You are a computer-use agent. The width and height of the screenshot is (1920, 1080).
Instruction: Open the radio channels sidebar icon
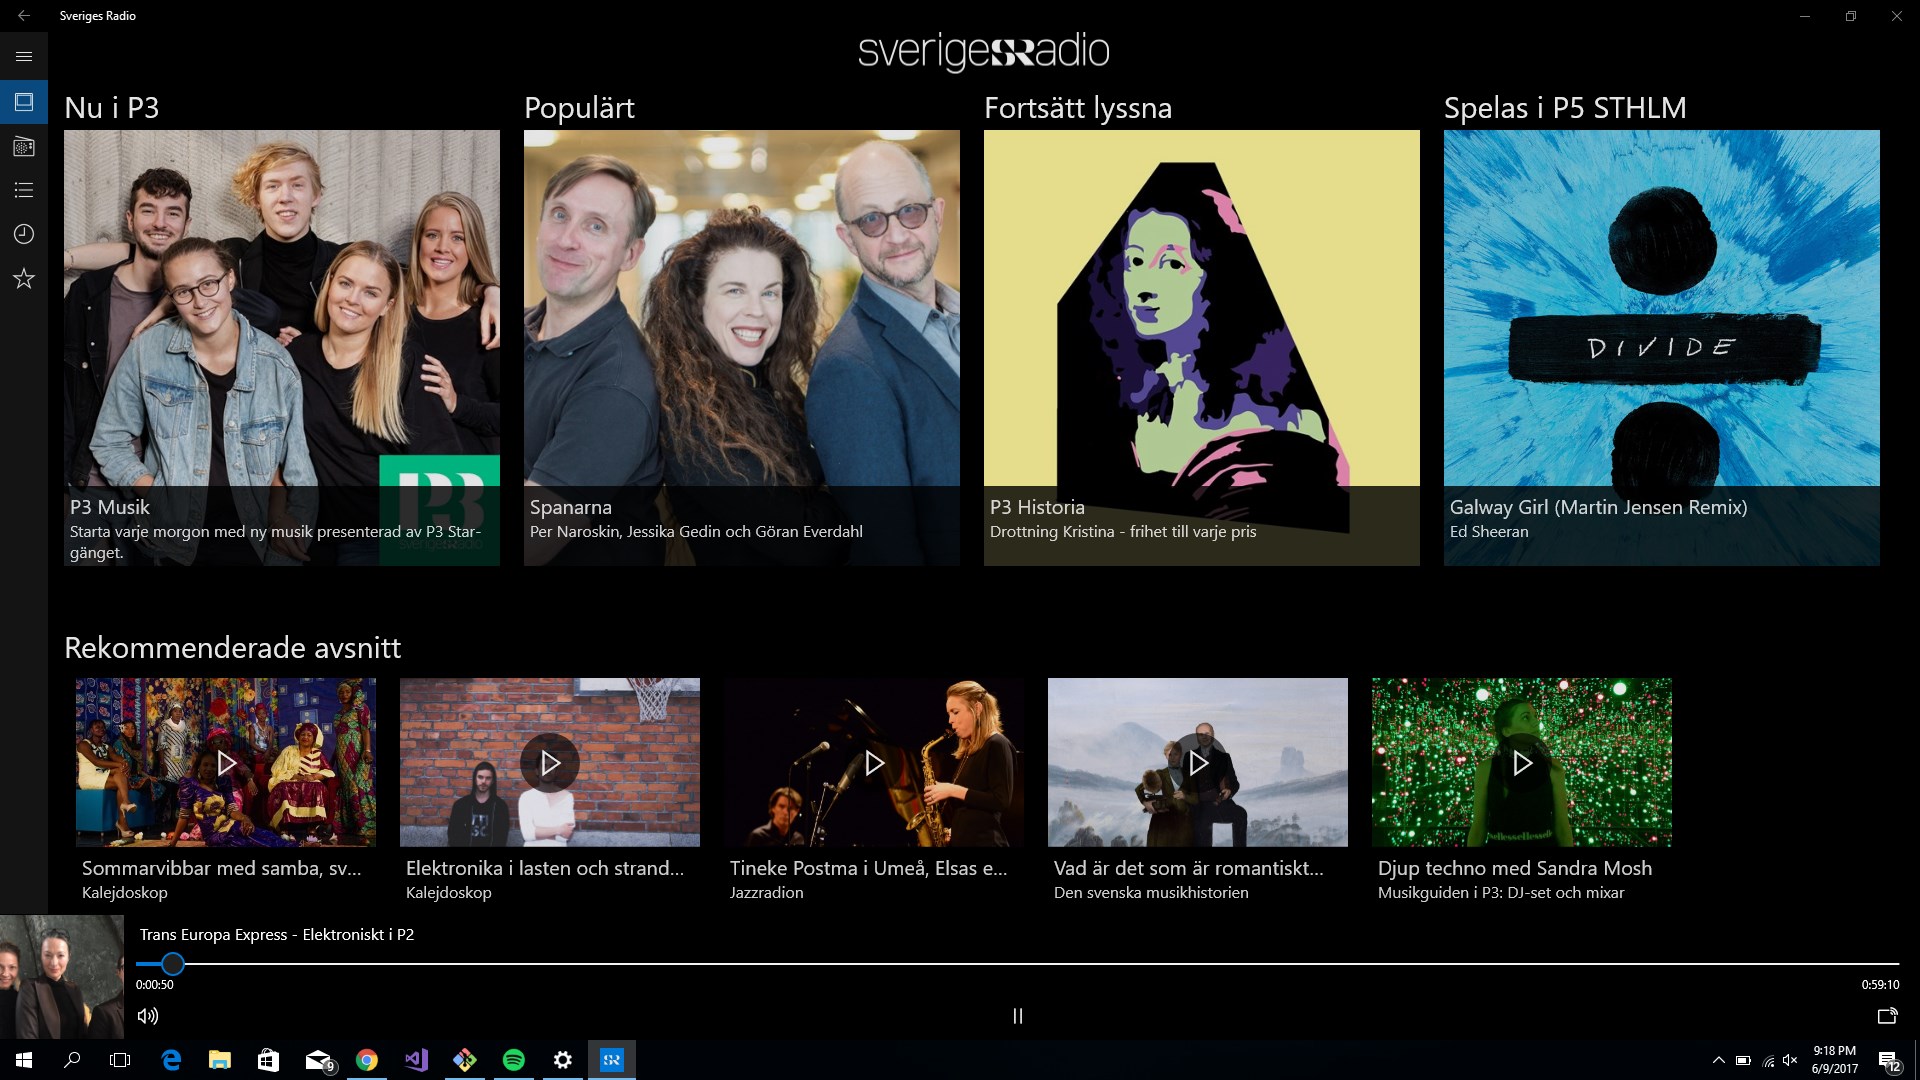tap(24, 147)
